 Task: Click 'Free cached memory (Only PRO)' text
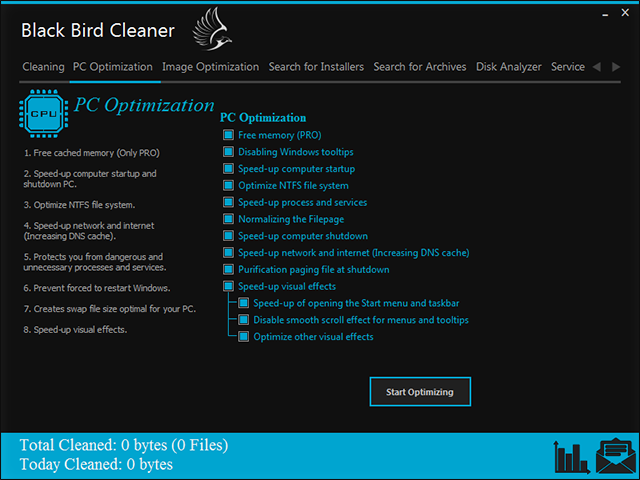pos(92,153)
